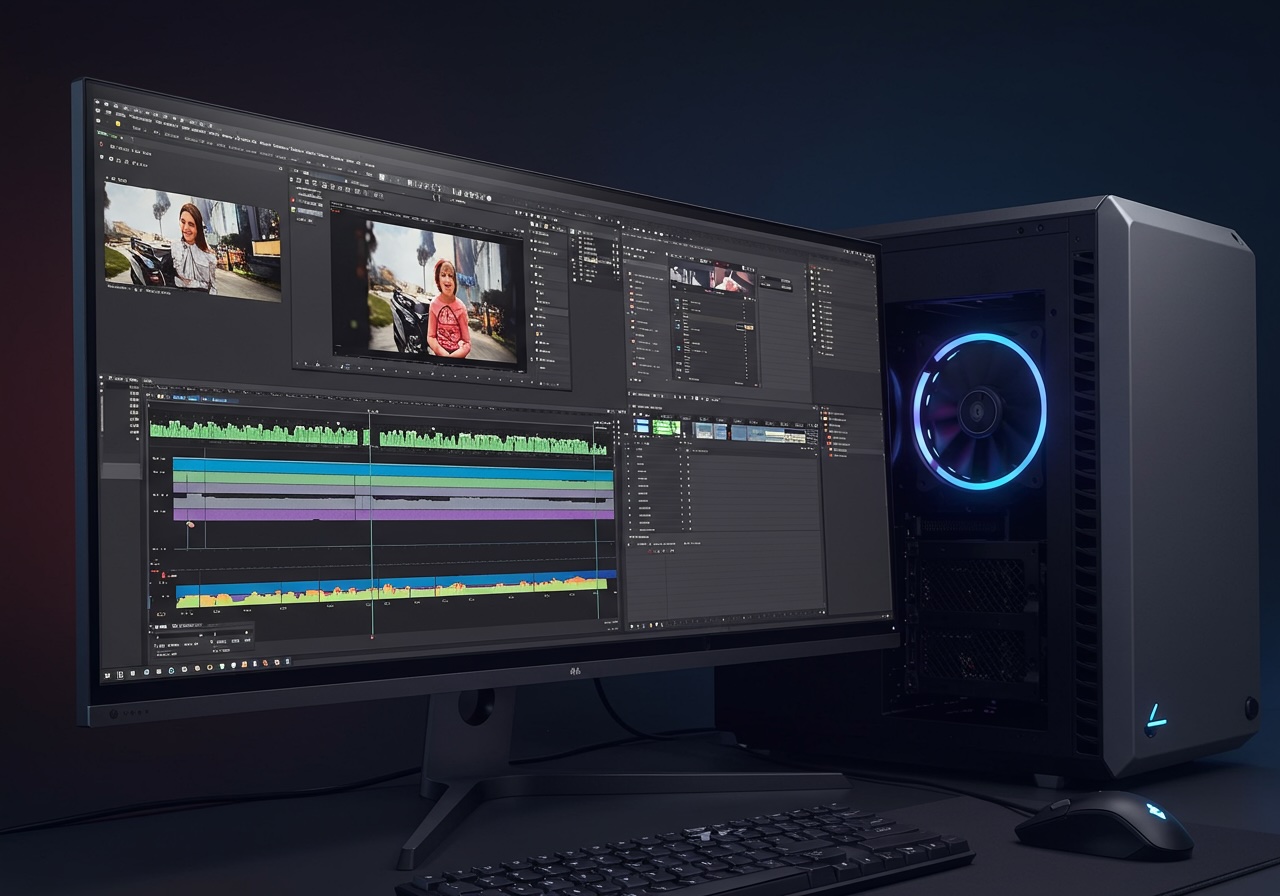Select the orange keyframe marker below the purple track
This screenshot has height=896, width=1280.
pyautogui.click(x=190, y=524)
